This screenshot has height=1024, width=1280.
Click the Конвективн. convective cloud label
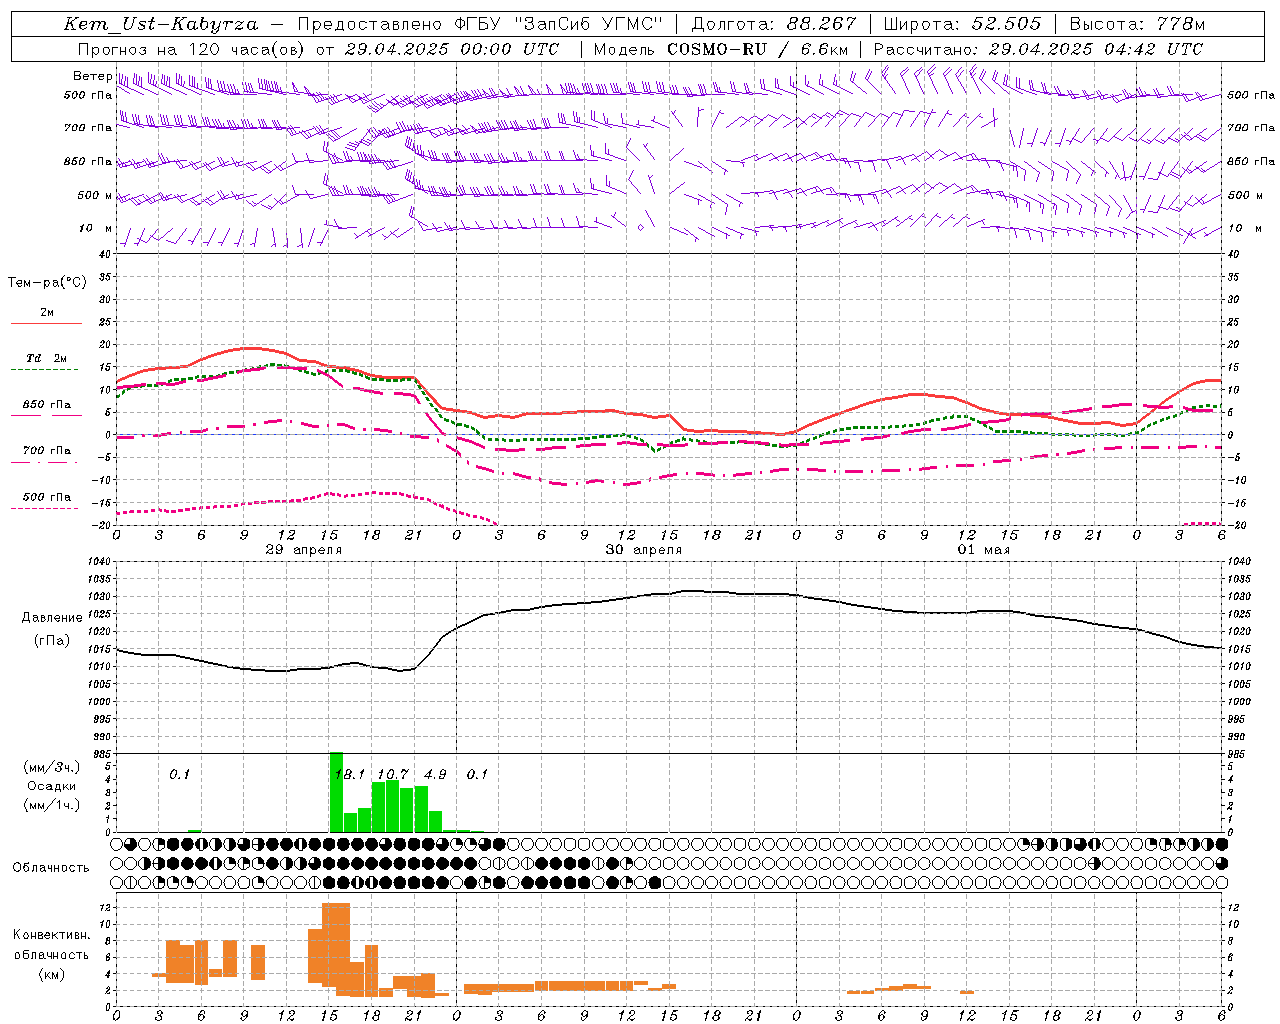click(52, 935)
